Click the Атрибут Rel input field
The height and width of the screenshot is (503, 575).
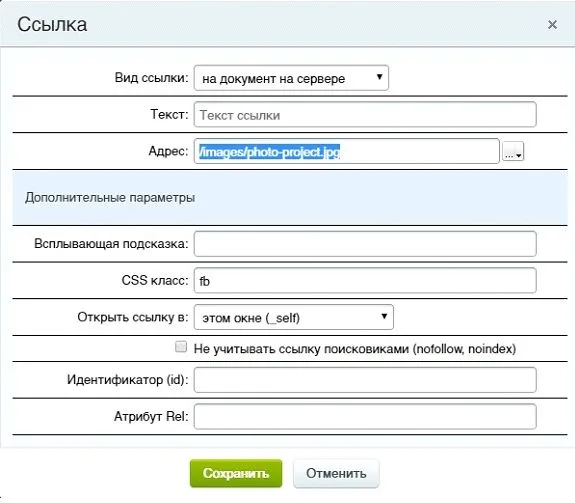tap(365, 416)
